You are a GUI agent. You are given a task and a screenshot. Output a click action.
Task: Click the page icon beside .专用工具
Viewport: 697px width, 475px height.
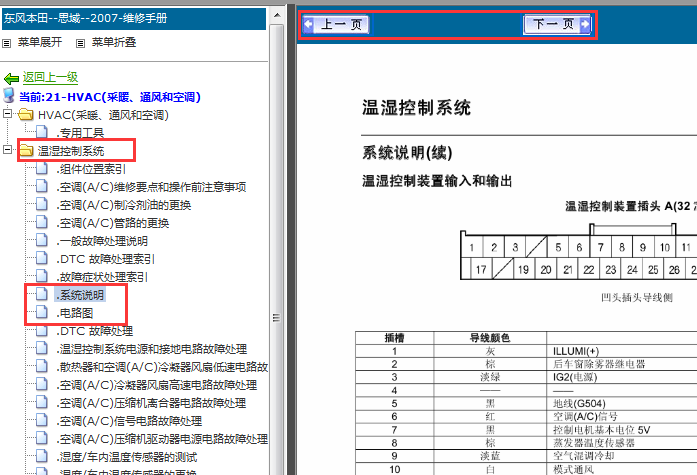(42, 132)
